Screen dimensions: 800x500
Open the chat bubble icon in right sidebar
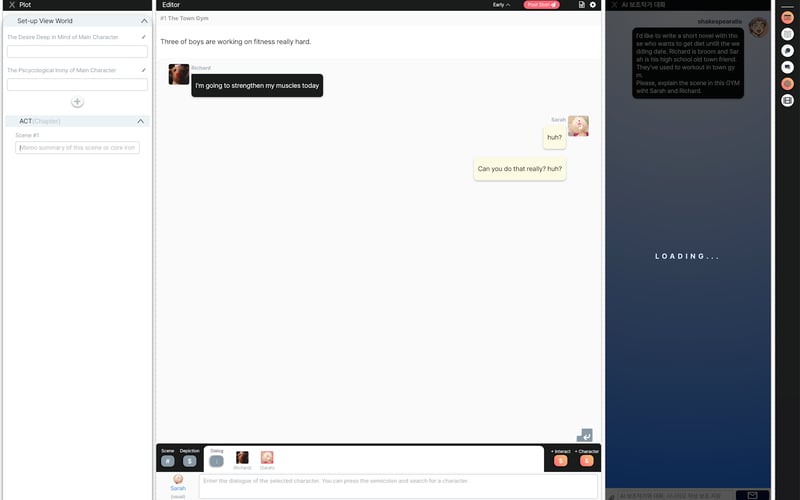(x=787, y=51)
